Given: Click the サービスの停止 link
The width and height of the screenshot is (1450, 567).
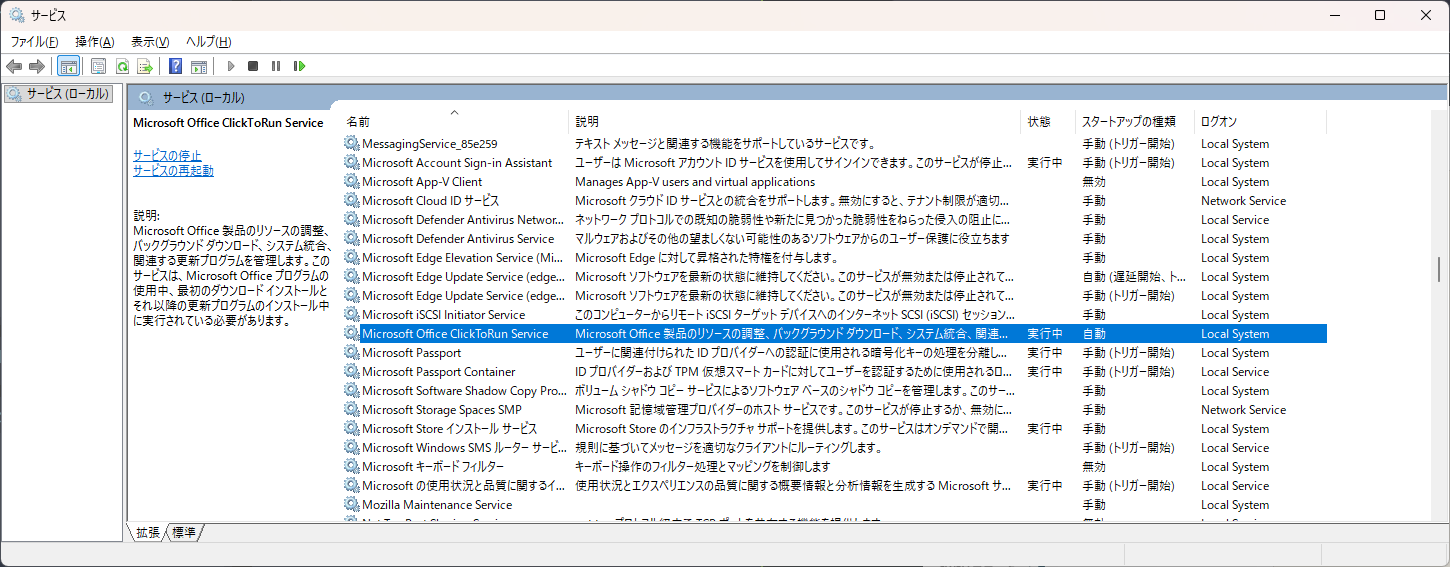Looking at the screenshot, I should 167,156.
